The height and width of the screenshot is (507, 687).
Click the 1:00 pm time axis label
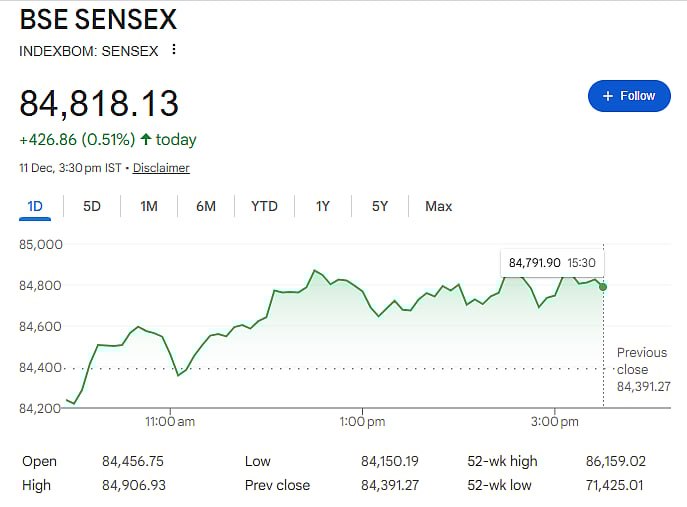(x=363, y=422)
